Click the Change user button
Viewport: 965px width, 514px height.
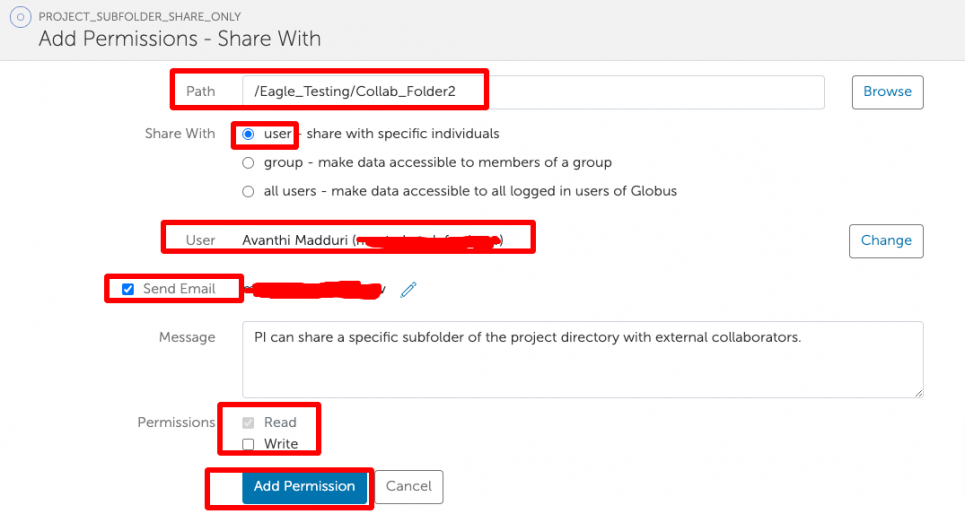(x=885, y=240)
